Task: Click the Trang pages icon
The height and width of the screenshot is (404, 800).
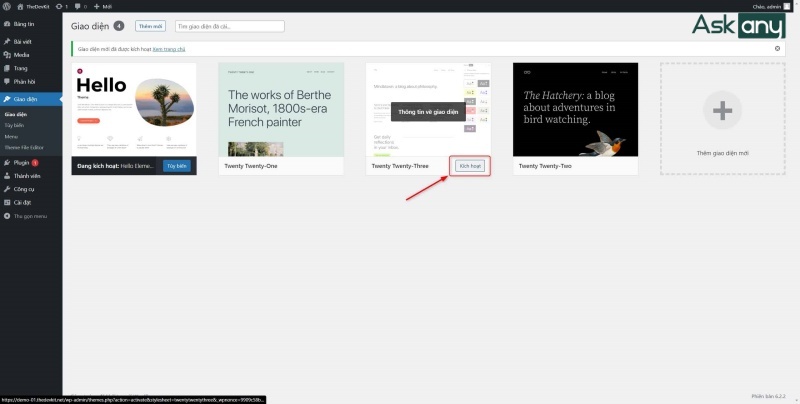Action: (7, 68)
